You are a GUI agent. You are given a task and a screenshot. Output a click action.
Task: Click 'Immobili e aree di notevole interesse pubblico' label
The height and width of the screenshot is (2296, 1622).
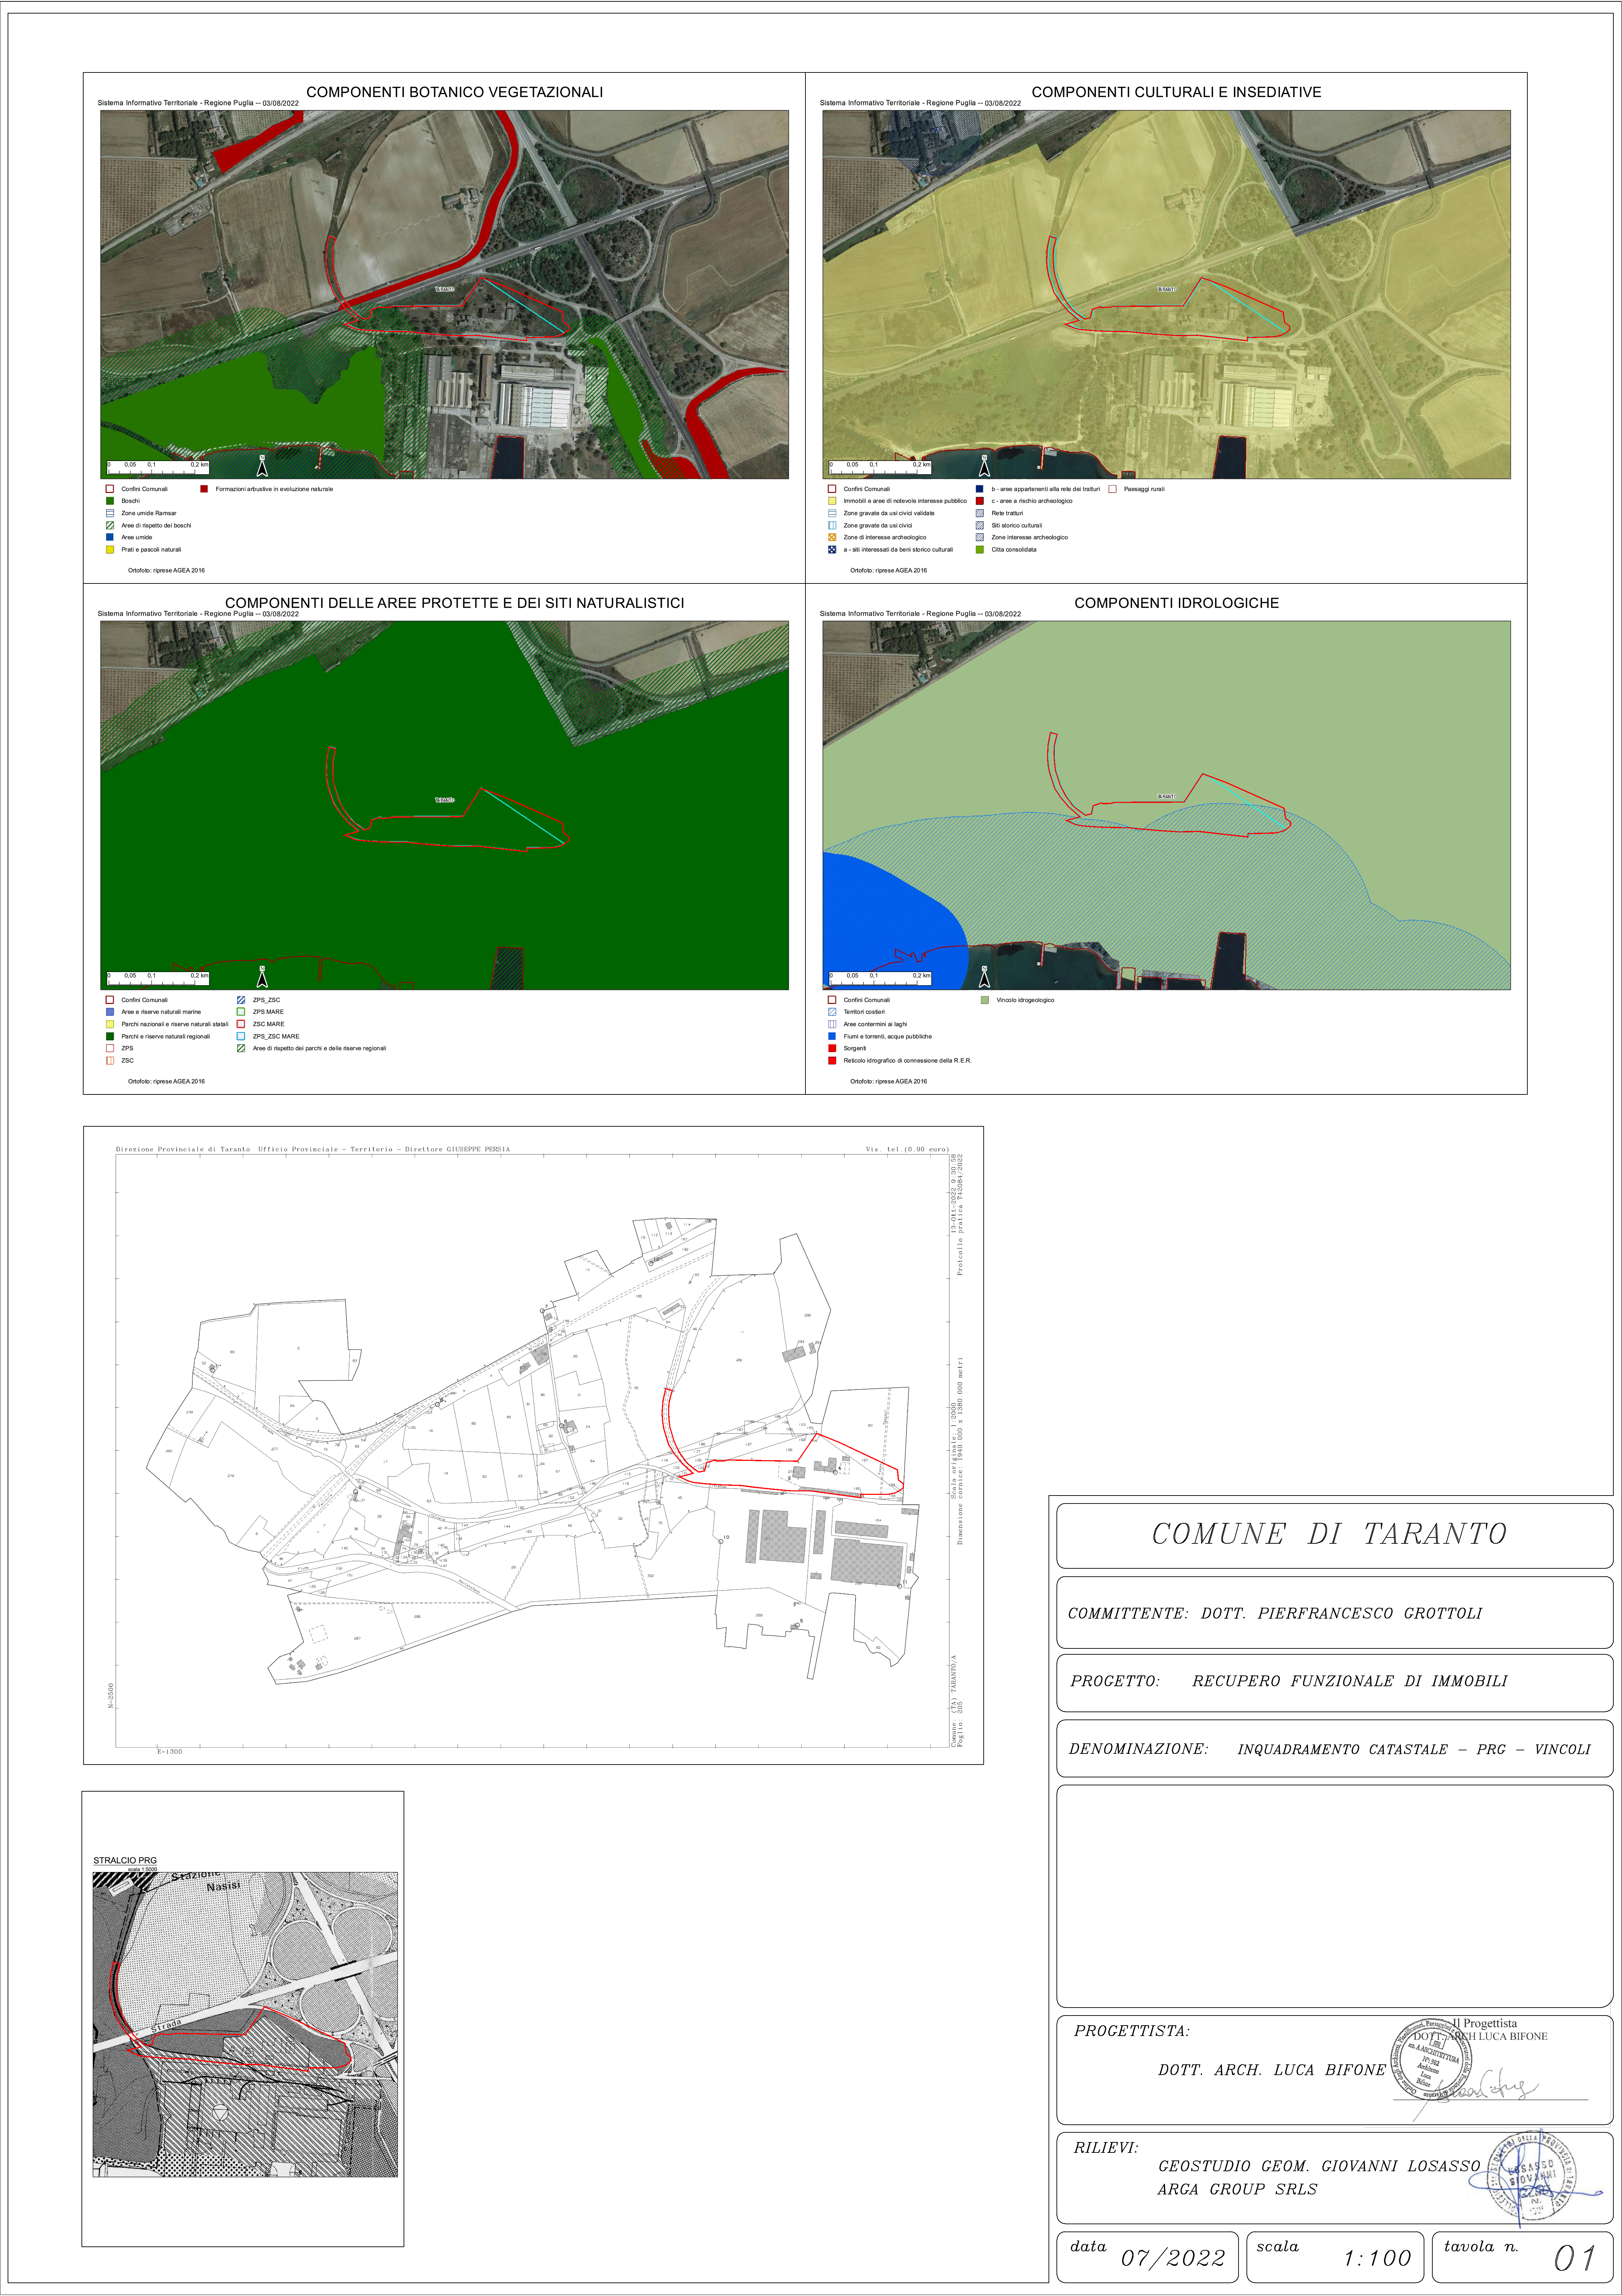click(x=905, y=501)
